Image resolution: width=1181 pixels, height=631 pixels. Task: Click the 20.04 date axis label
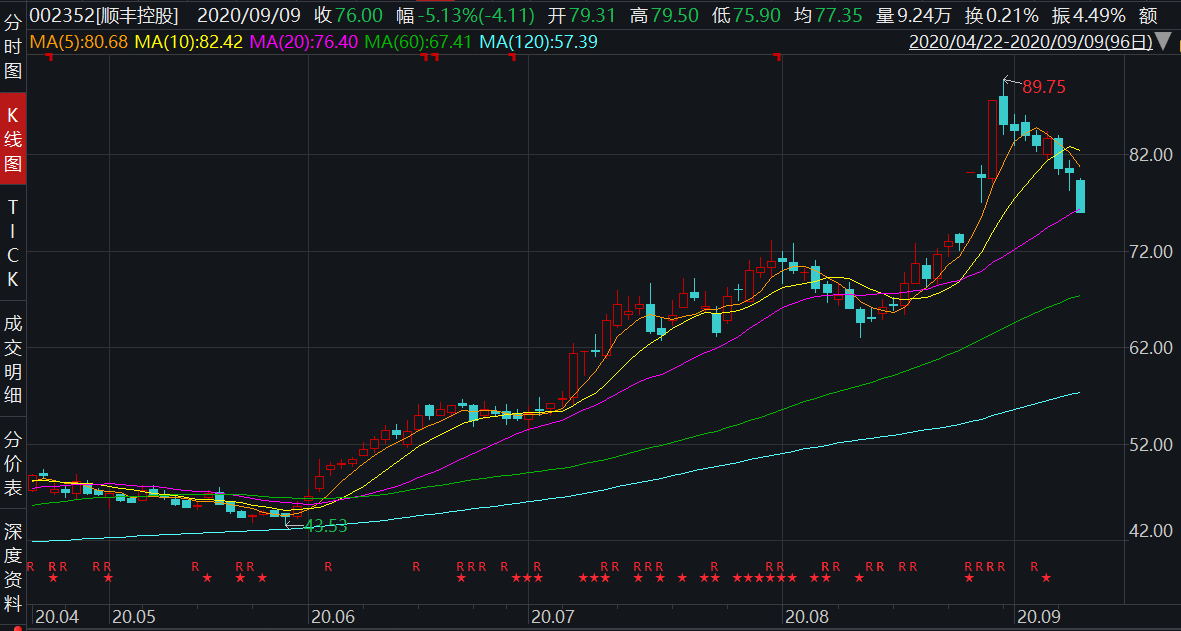click(57, 617)
